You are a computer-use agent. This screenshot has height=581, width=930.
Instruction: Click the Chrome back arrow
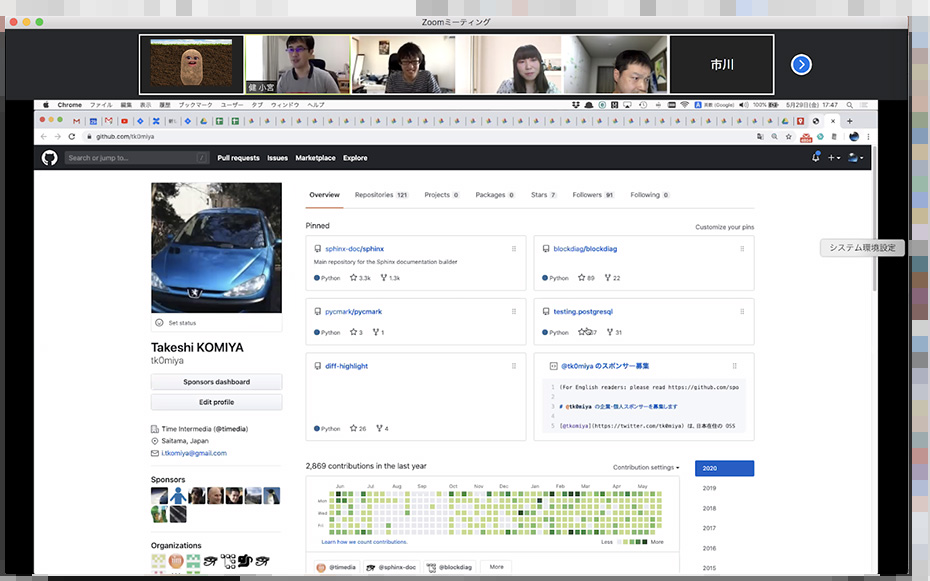pos(43,136)
